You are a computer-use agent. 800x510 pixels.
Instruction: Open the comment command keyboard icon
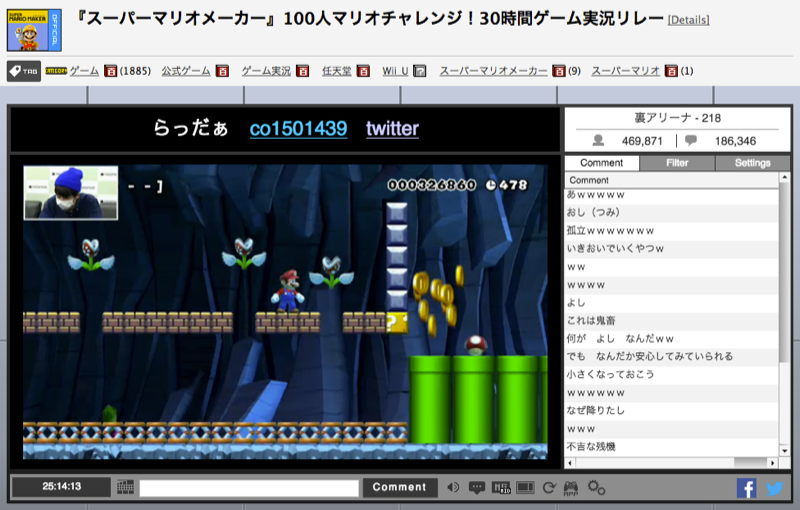click(125, 487)
